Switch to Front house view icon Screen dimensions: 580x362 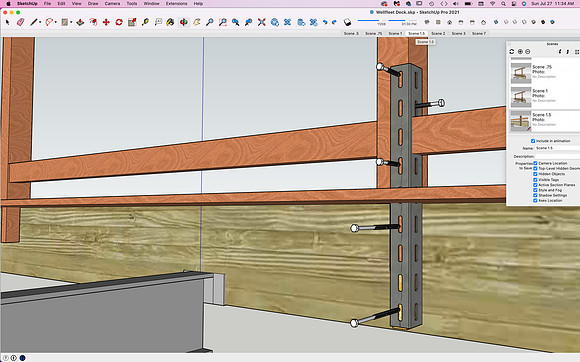pos(449,22)
